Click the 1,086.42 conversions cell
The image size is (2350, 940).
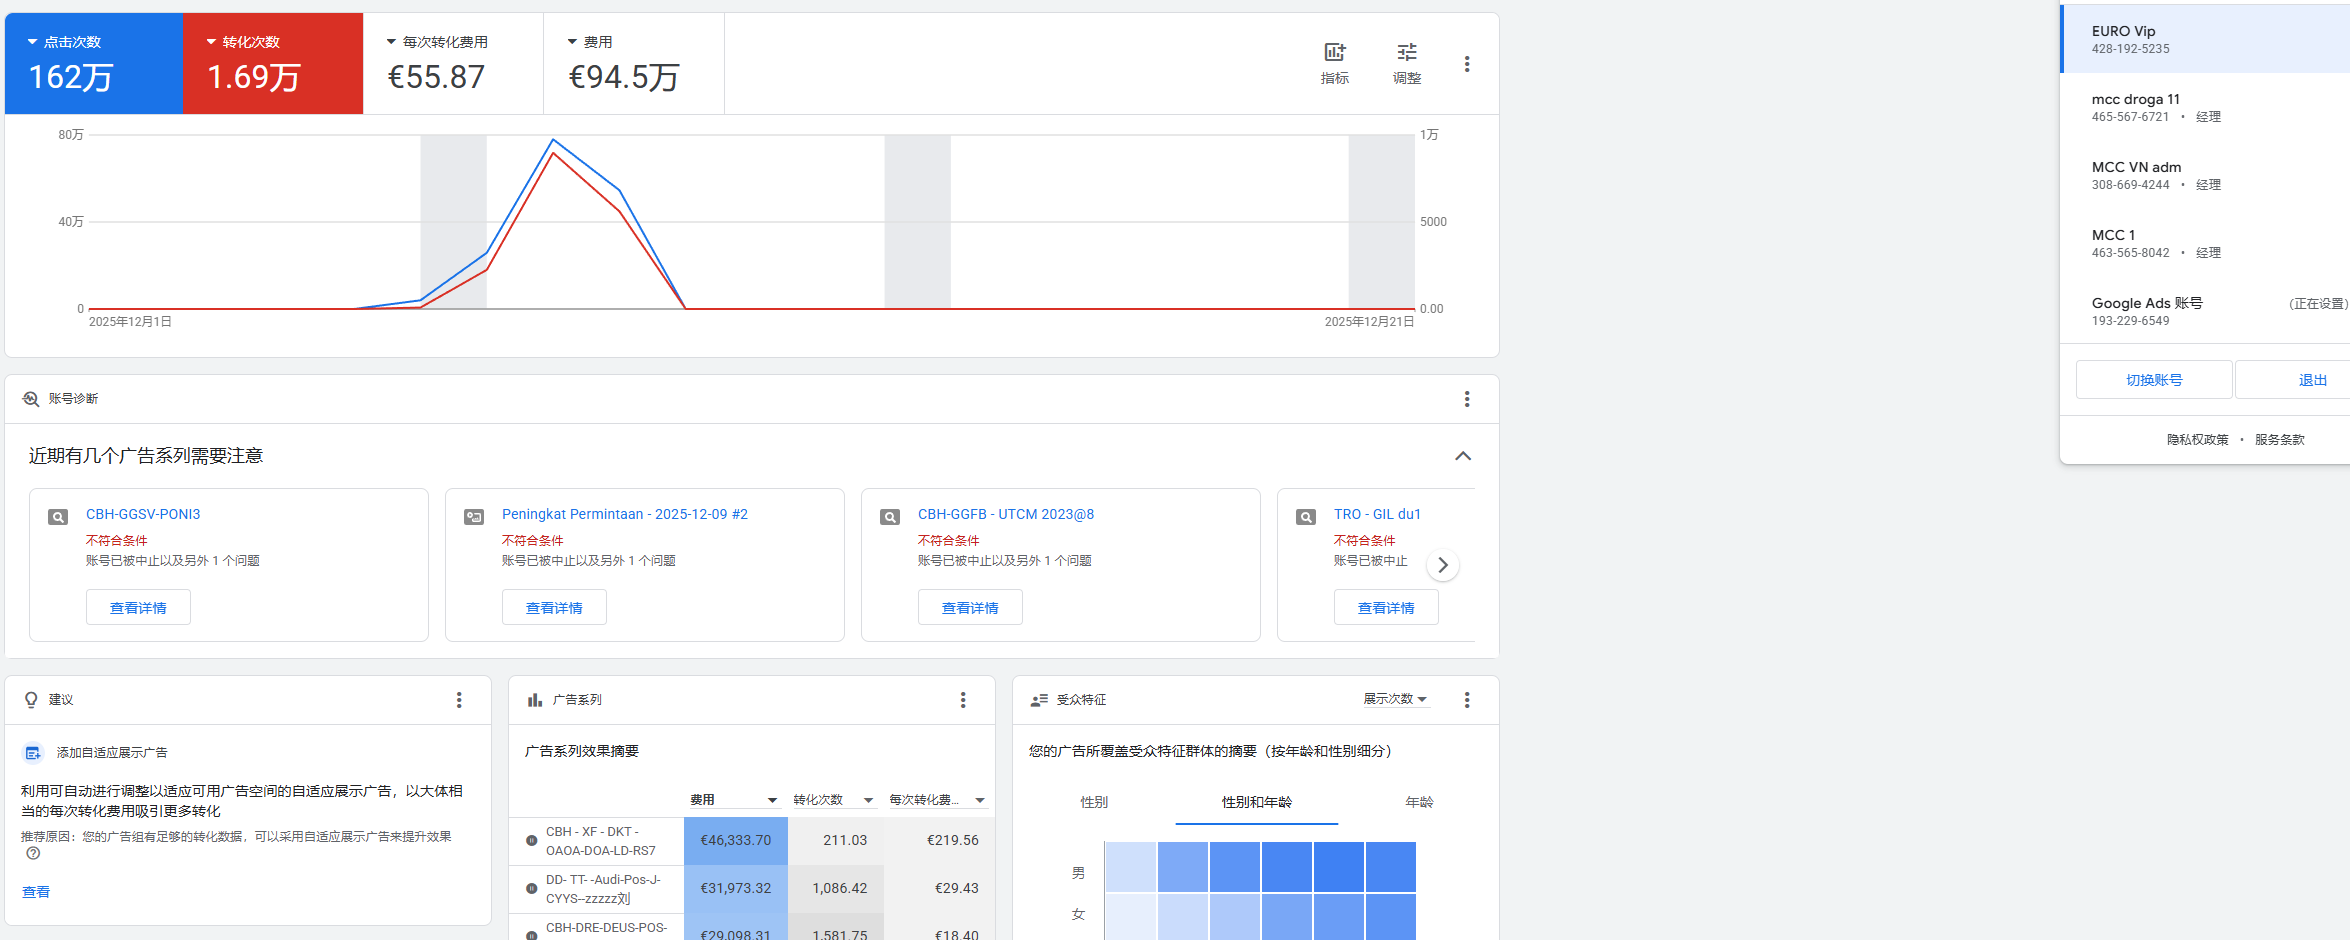click(x=836, y=889)
